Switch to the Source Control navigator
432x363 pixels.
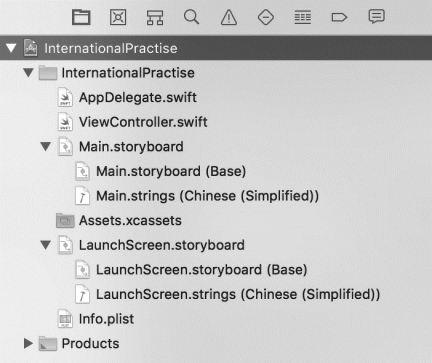[118, 17]
